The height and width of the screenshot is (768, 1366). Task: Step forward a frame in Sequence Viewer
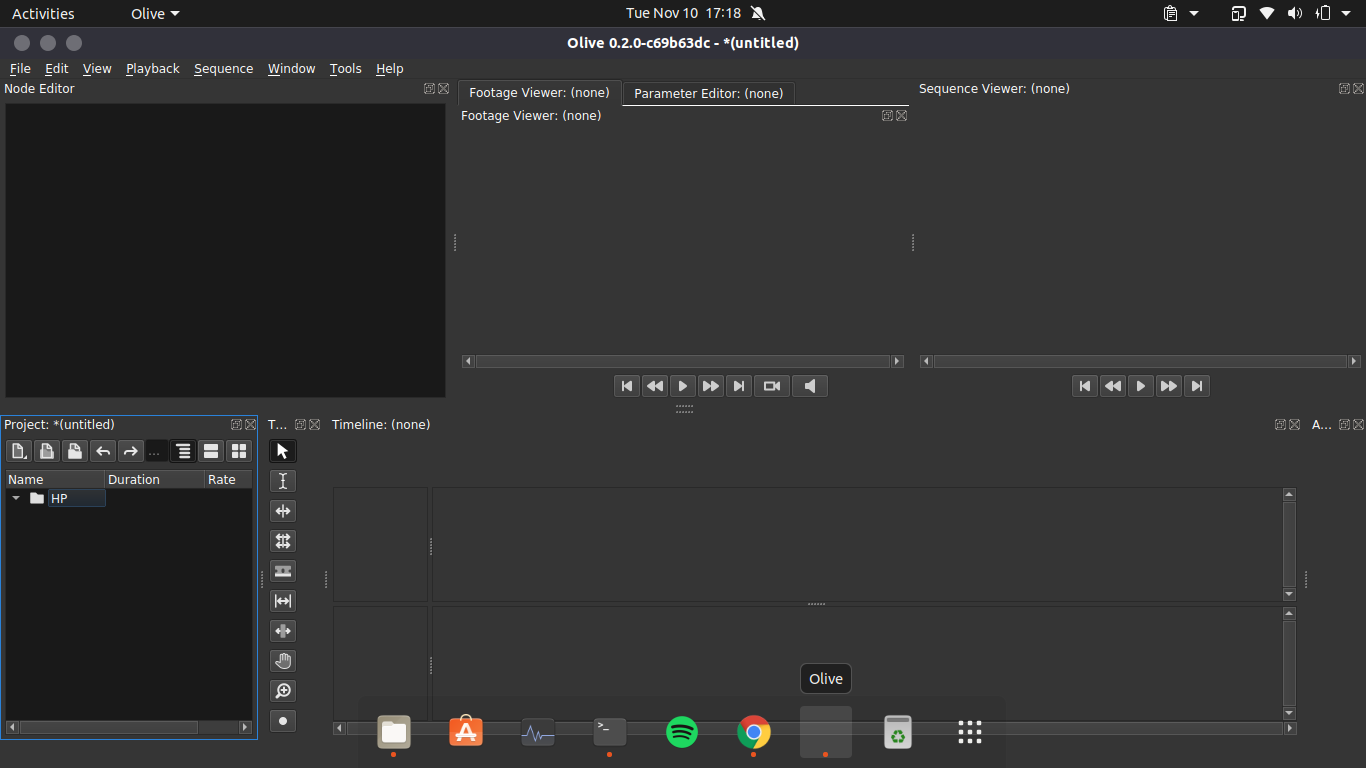pyautogui.click(x=1169, y=386)
